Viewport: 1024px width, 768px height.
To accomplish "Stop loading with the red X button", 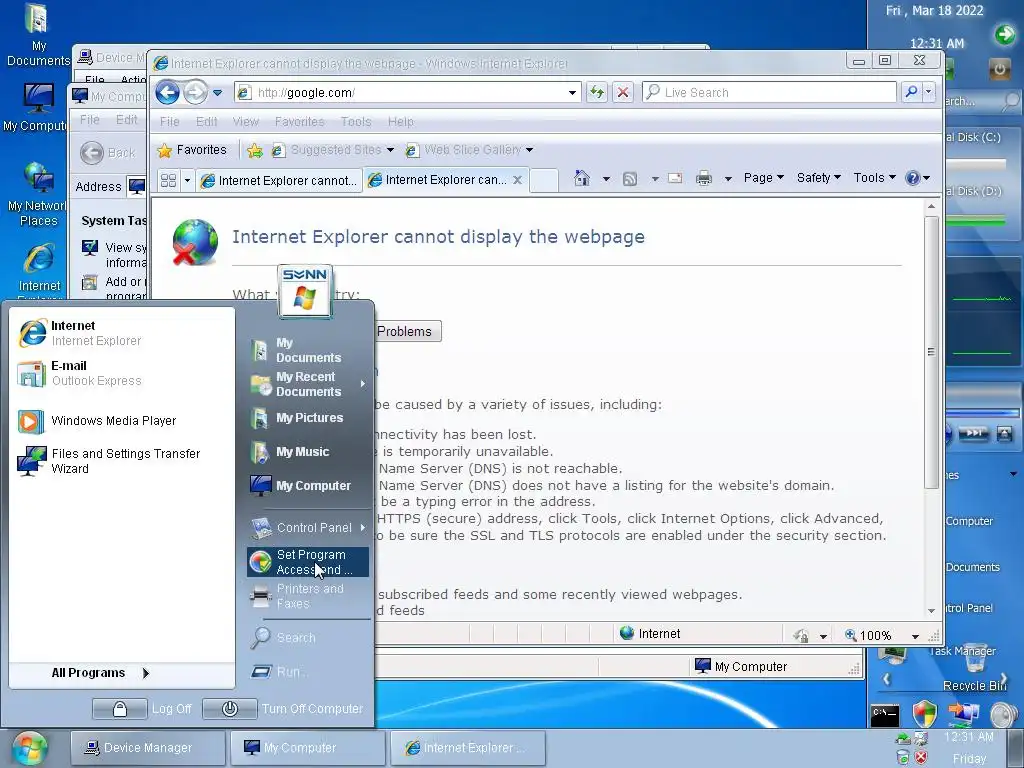I will pos(623,92).
